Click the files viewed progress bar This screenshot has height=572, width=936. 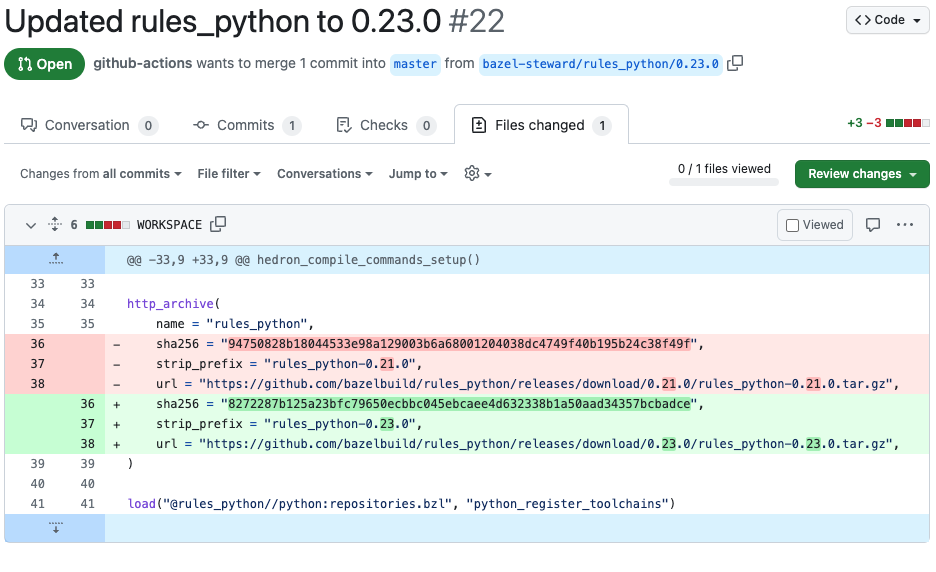coord(723,182)
